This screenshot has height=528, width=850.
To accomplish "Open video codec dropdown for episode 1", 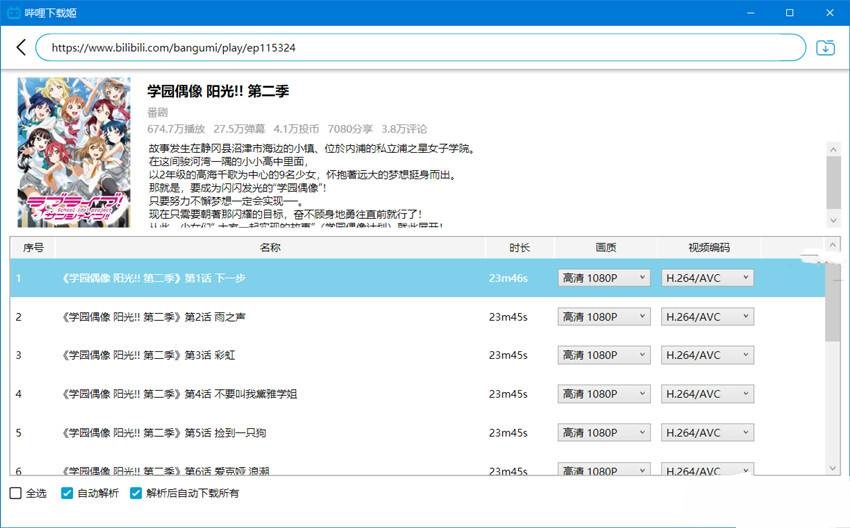I will click(707, 278).
